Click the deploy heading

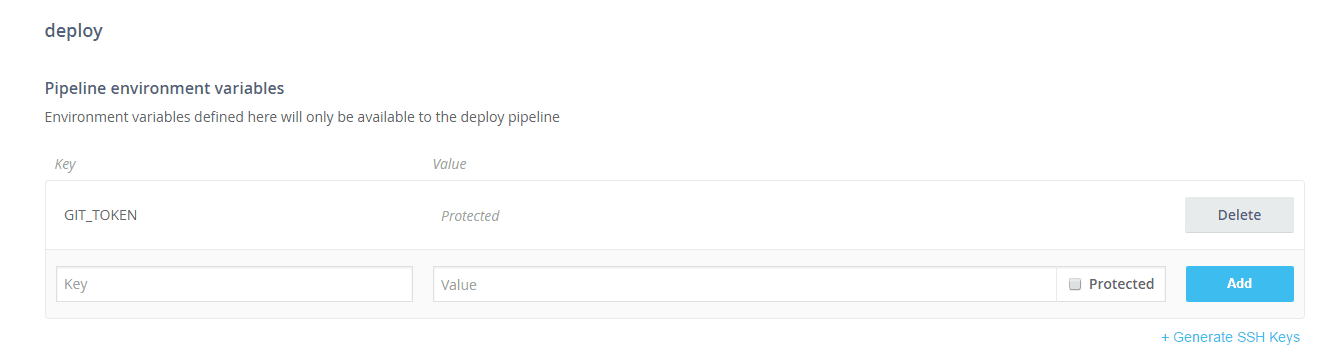tap(74, 31)
